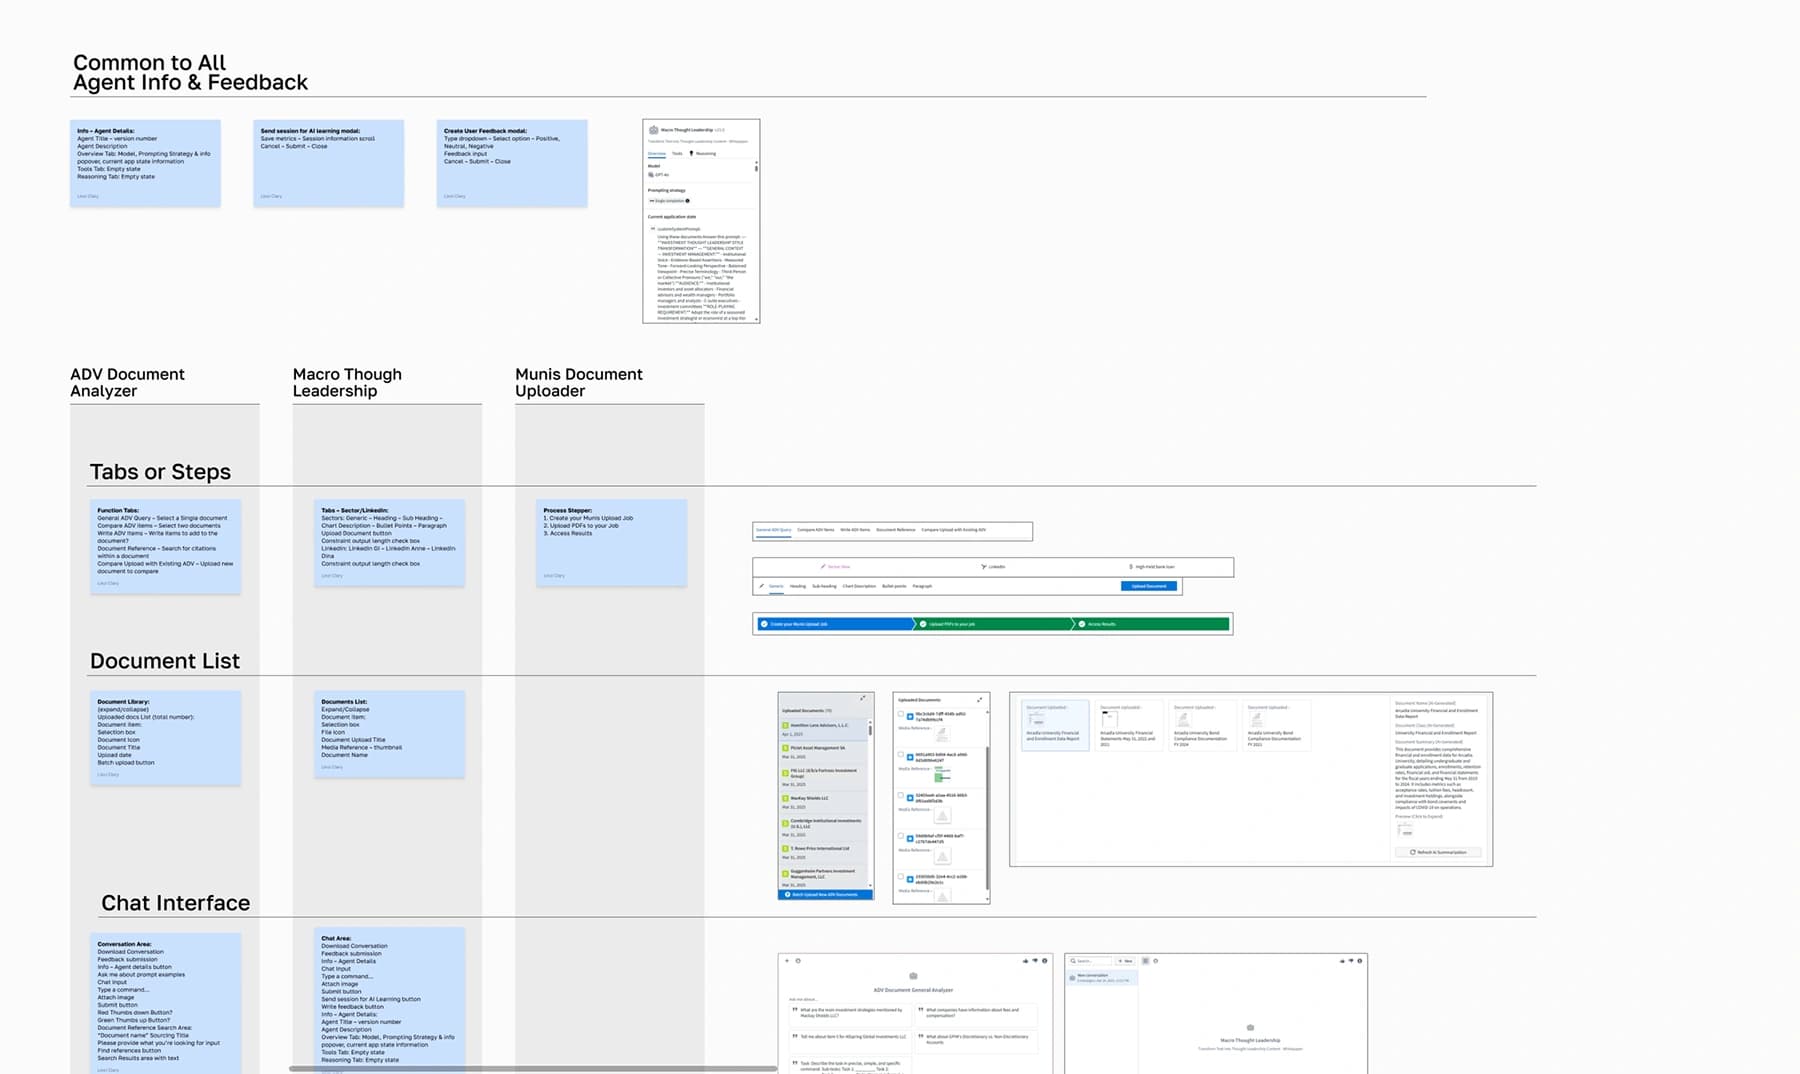
Task: Click expand icon on ADV Uploaded Documents panel
Action: coord(863,698)
